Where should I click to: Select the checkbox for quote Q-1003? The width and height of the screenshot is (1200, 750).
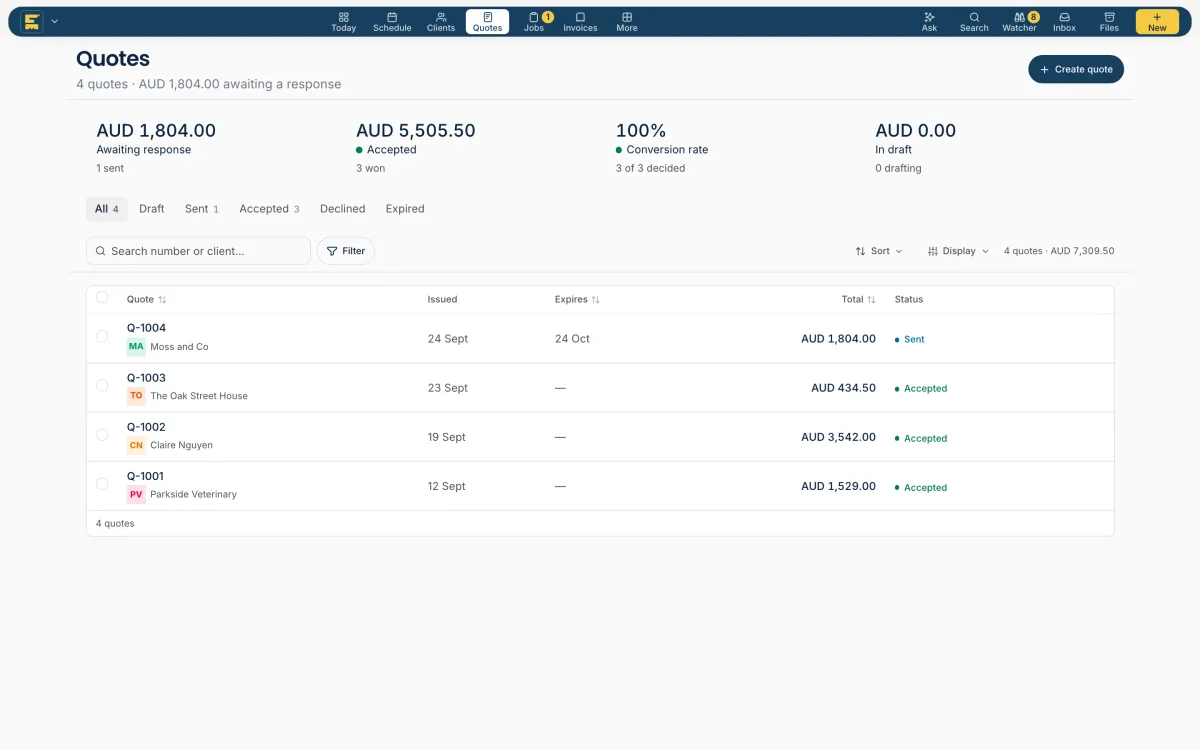(x=102, y=385)
